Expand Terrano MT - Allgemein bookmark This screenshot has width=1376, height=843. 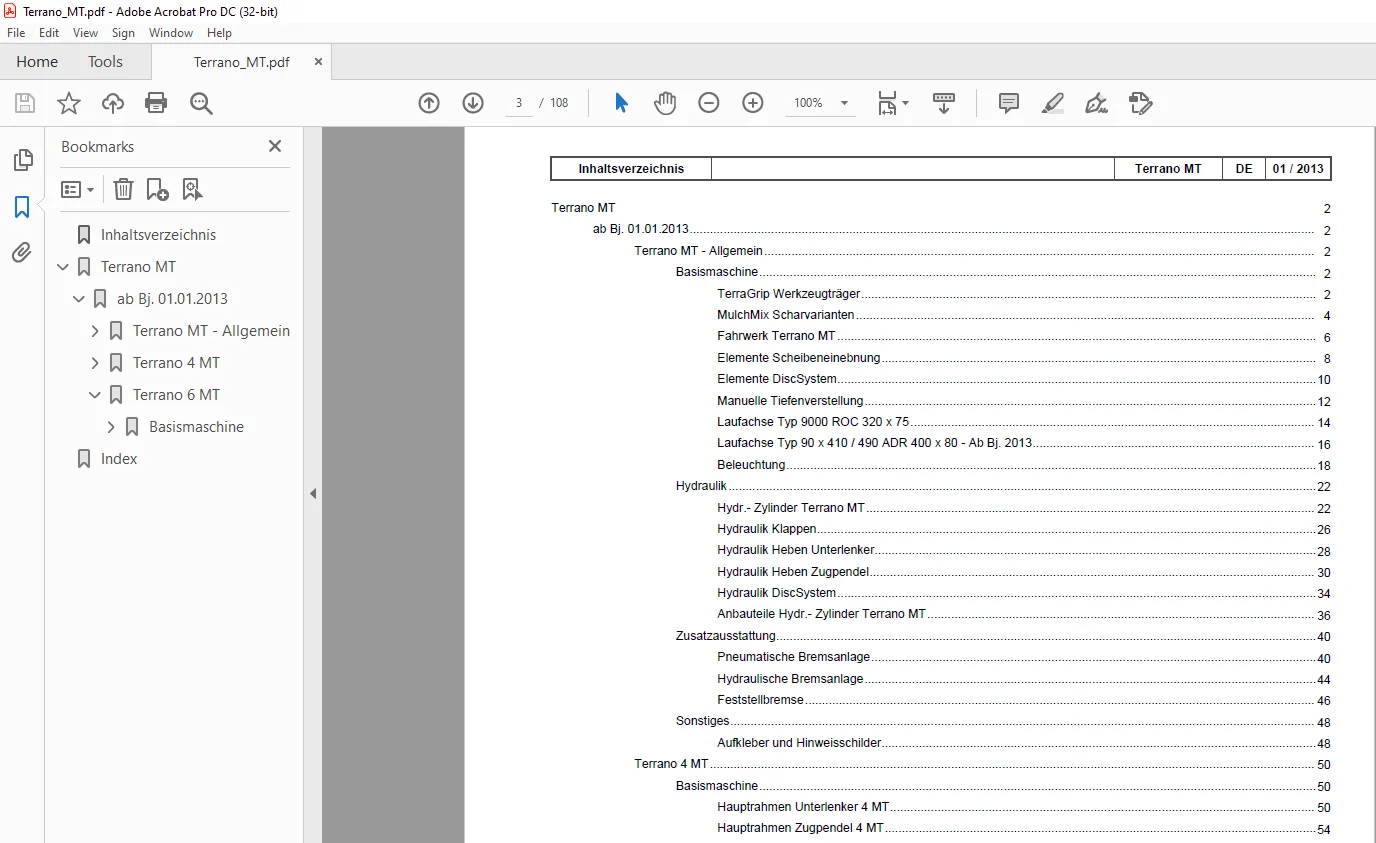point(96,331)
